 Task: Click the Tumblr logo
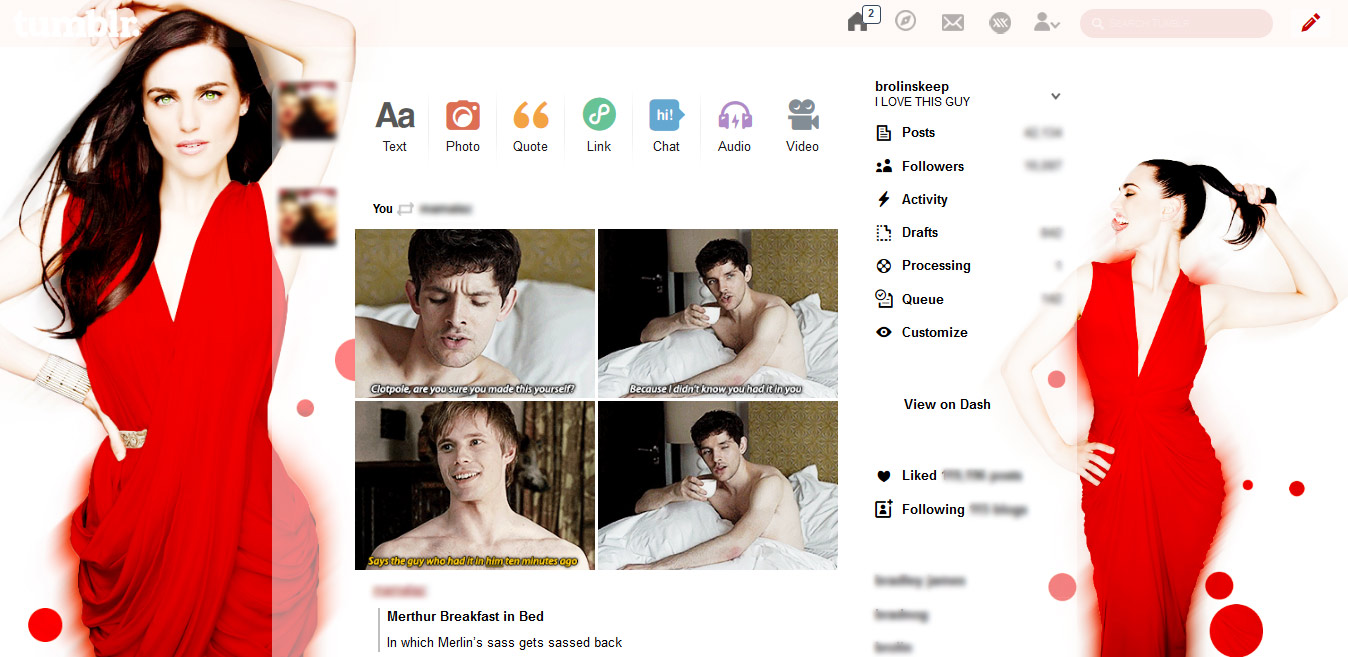point(78,23)
